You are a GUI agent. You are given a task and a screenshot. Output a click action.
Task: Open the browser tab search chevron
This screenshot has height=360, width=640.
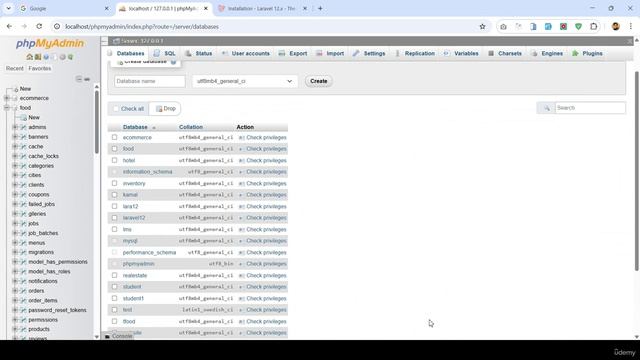[x=8, y=8]
